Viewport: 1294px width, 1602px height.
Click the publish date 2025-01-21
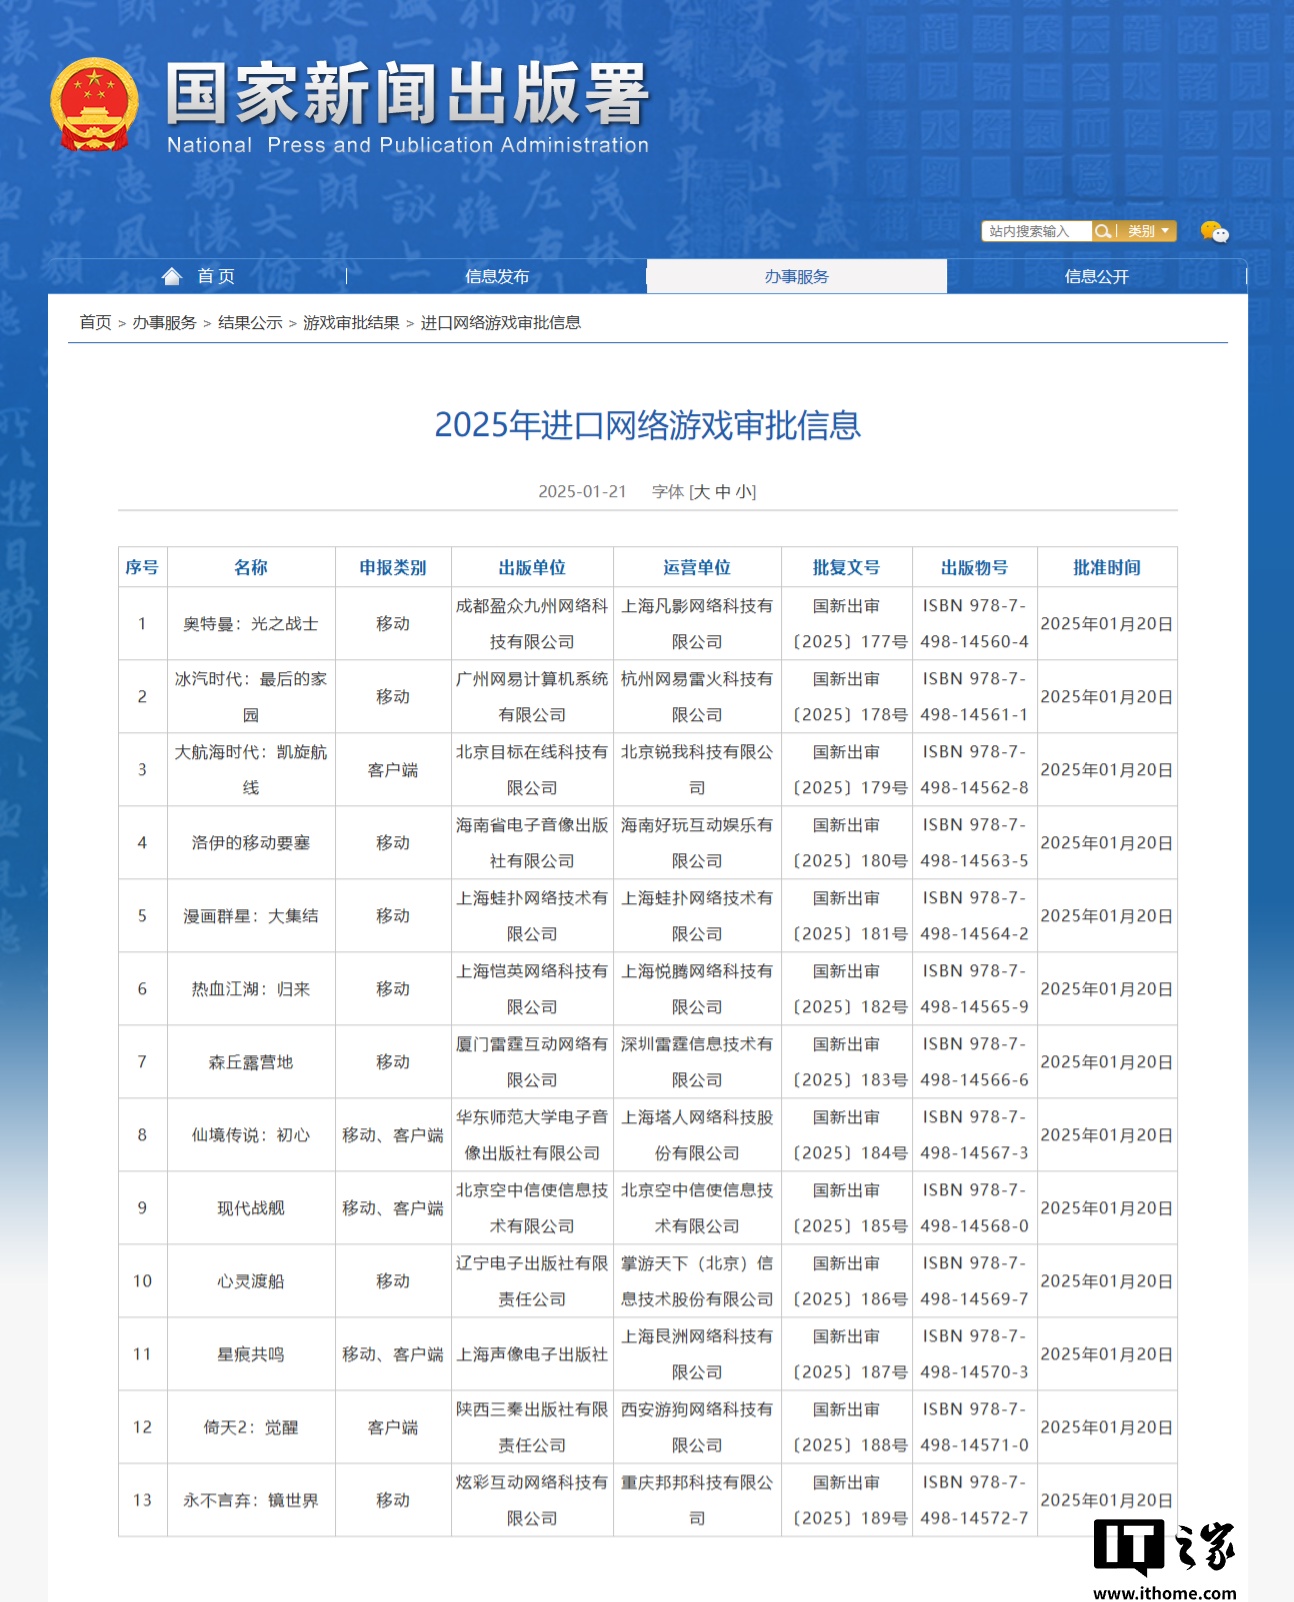[x=582, y=491]
